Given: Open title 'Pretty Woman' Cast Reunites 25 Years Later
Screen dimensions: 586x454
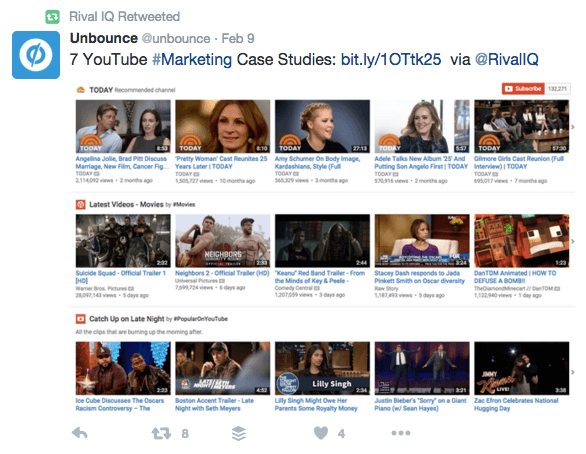Looking at the screenshot, I should point(221,163).
